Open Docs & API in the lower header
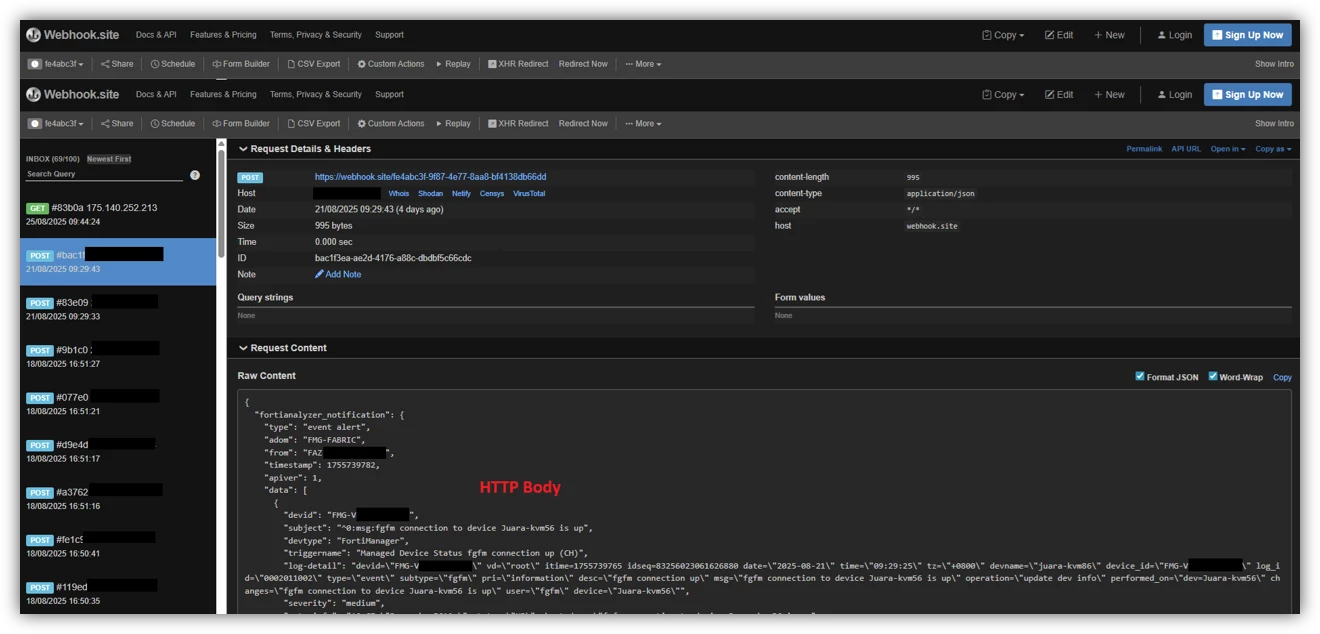 coord(156,95)
